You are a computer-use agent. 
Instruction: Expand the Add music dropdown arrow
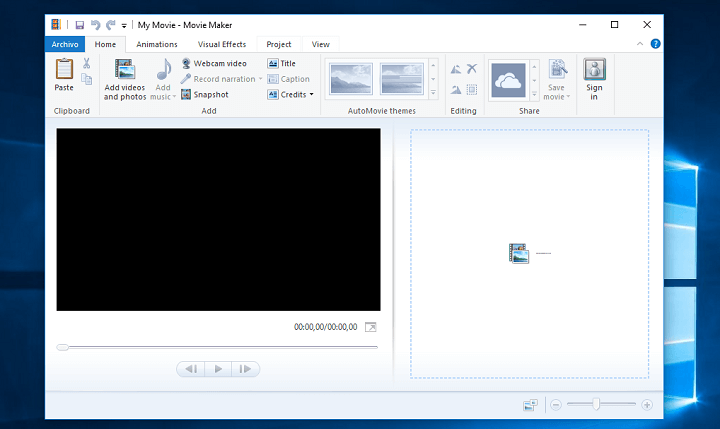point(174,97)
